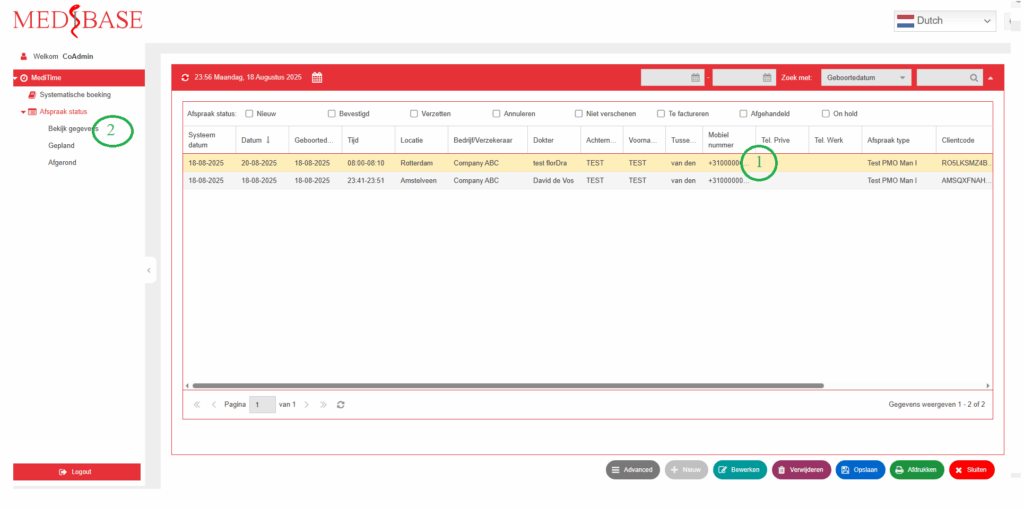
Task: Collapse the sidebar with the left chevron handle
Action: 149,270
